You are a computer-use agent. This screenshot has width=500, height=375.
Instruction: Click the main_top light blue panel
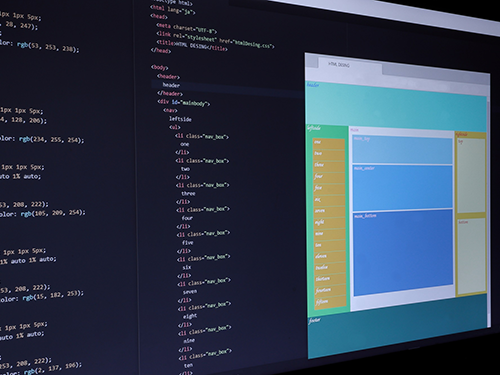point(402,149)
